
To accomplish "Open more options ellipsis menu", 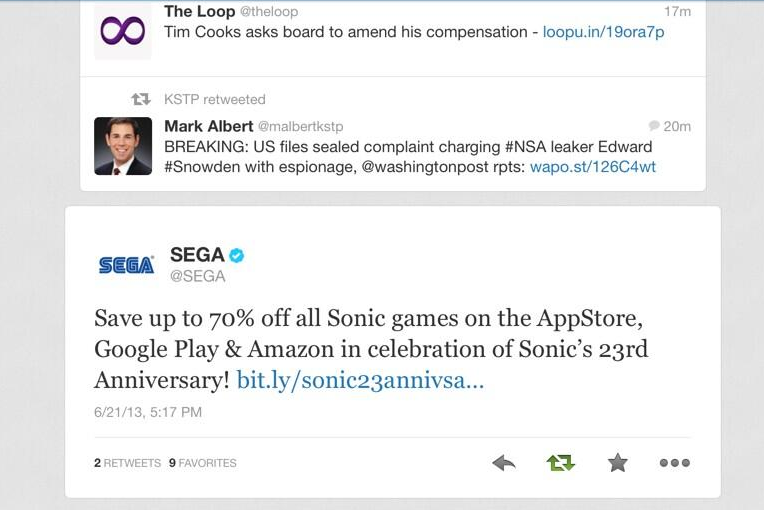I will (675, 463).
